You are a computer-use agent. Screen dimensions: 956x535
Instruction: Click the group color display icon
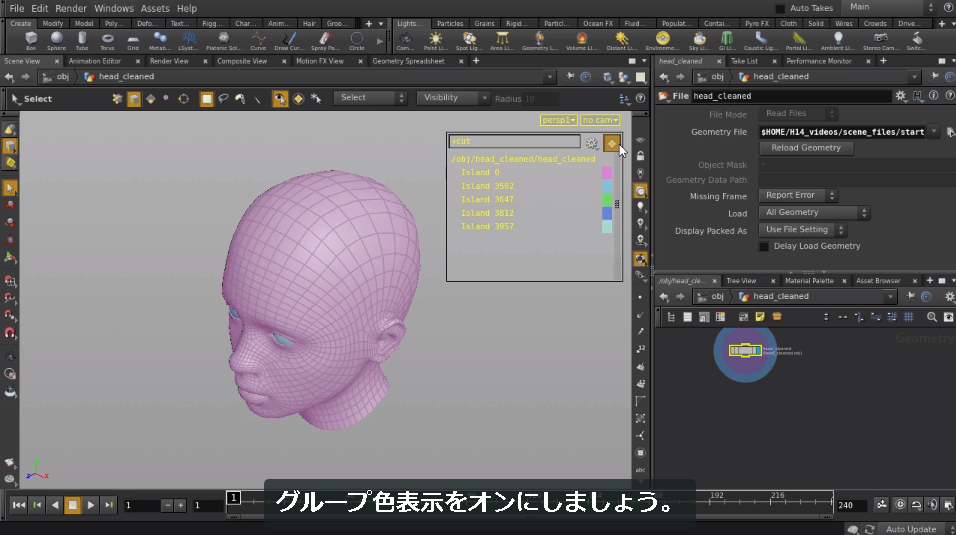pyautogui.click(x=612, y=143)
